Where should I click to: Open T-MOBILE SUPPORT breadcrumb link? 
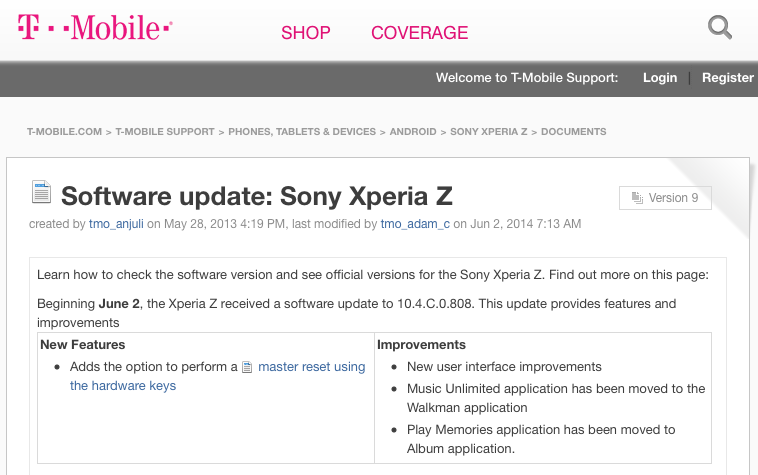click(165, 131)
